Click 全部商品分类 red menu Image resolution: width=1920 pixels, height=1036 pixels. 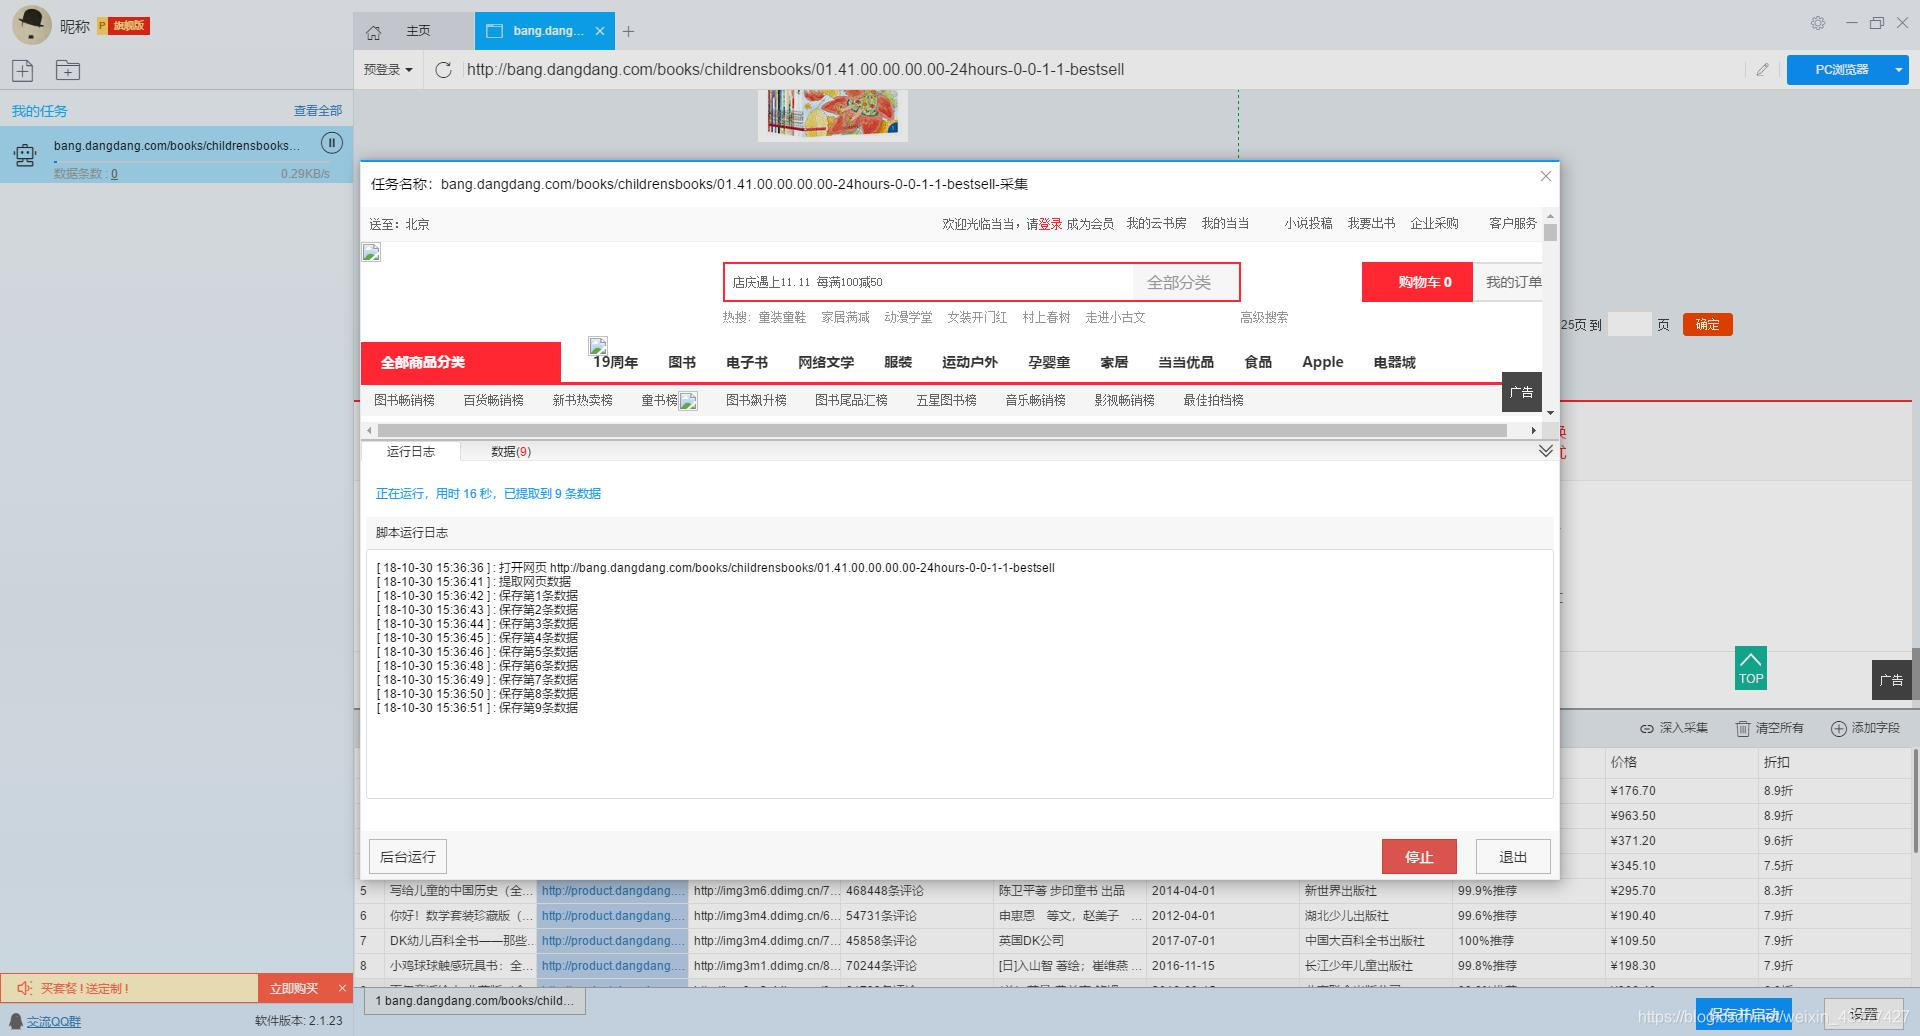[461, 362]
